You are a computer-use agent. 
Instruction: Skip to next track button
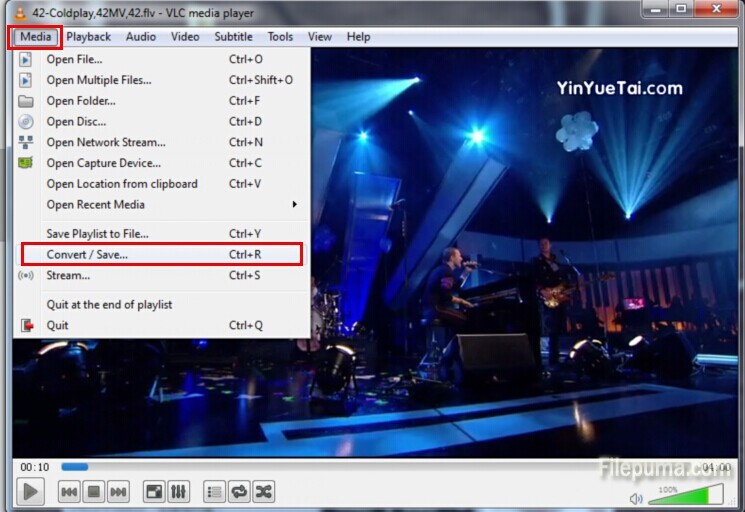[118, 491]
